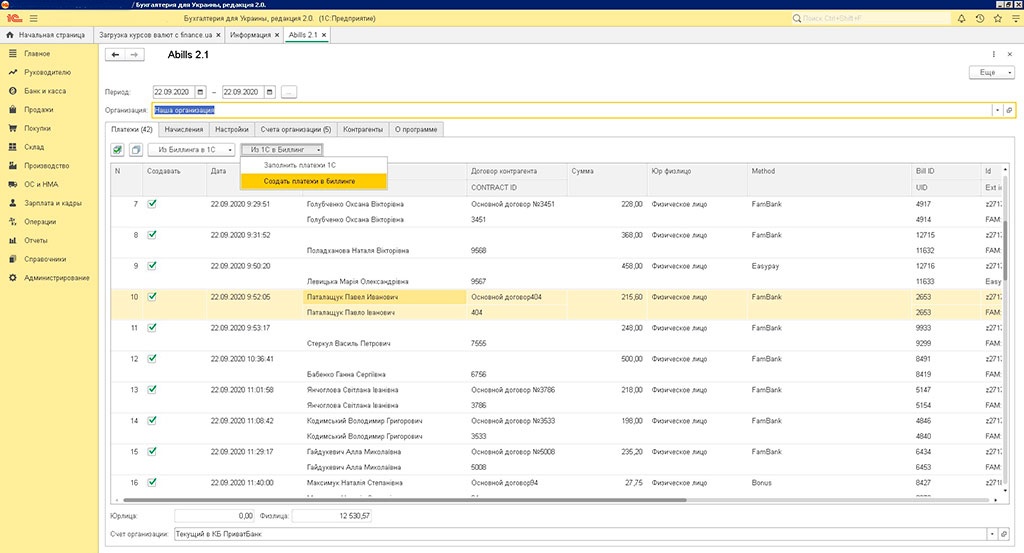Click the uncheck all payments icon
The width and height of the screenshot is (1024, 553).
tap(135, 149)
